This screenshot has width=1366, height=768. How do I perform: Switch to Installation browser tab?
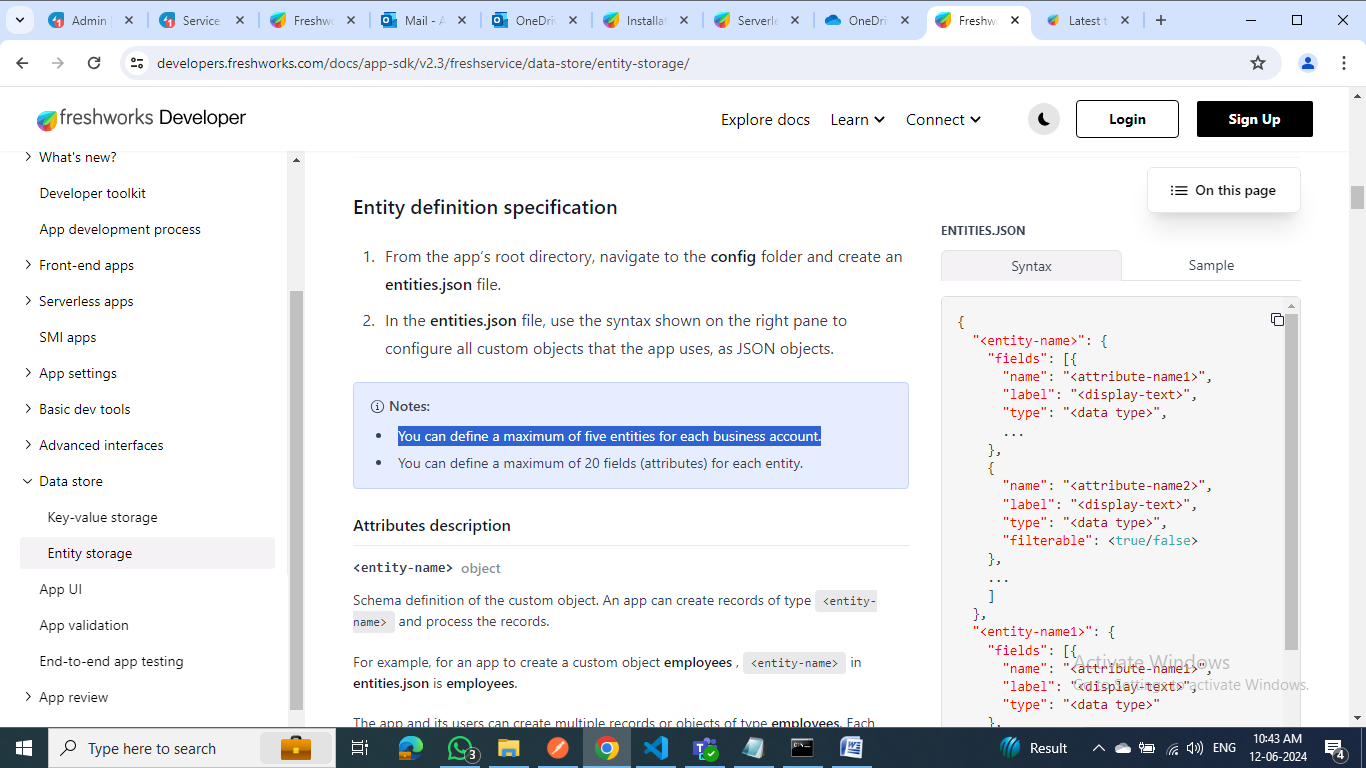(645, 20)
